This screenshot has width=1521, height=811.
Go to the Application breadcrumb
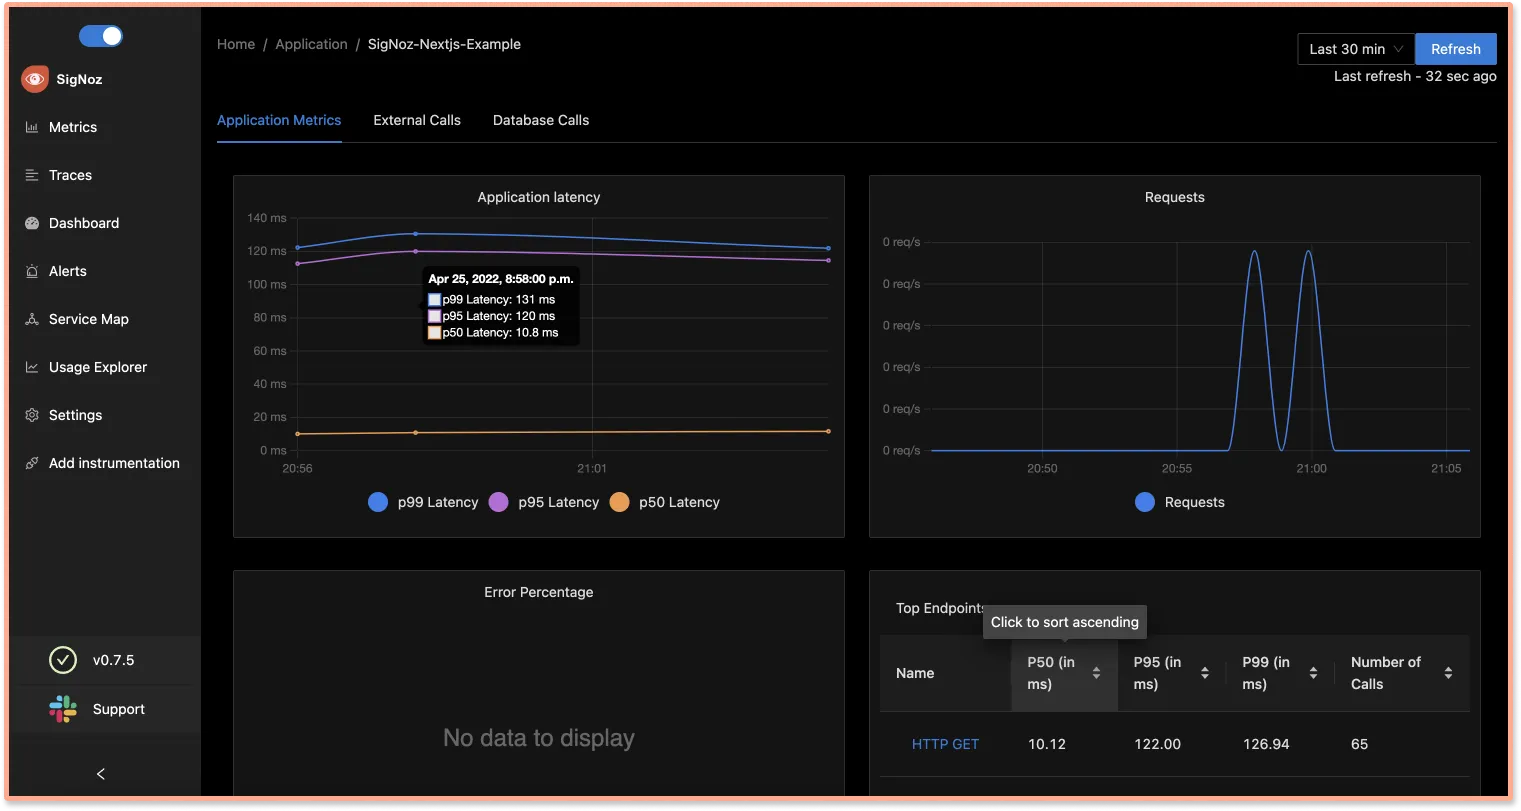(x=311, y=44)
